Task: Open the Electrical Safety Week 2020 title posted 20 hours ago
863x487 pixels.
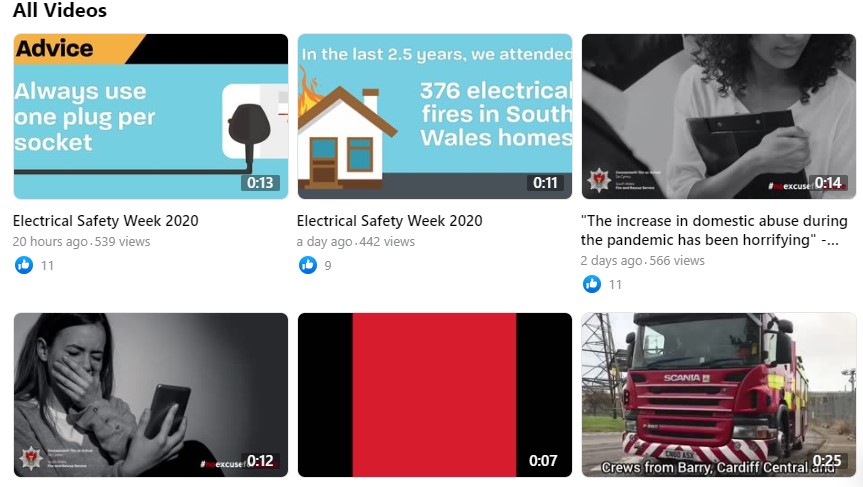Action: pos(106,221)
